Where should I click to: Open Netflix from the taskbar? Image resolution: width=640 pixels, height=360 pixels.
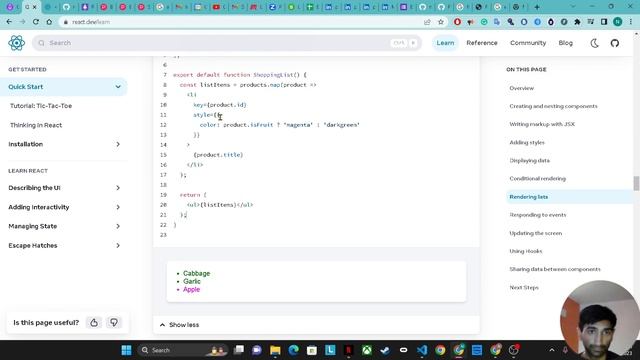349,350
